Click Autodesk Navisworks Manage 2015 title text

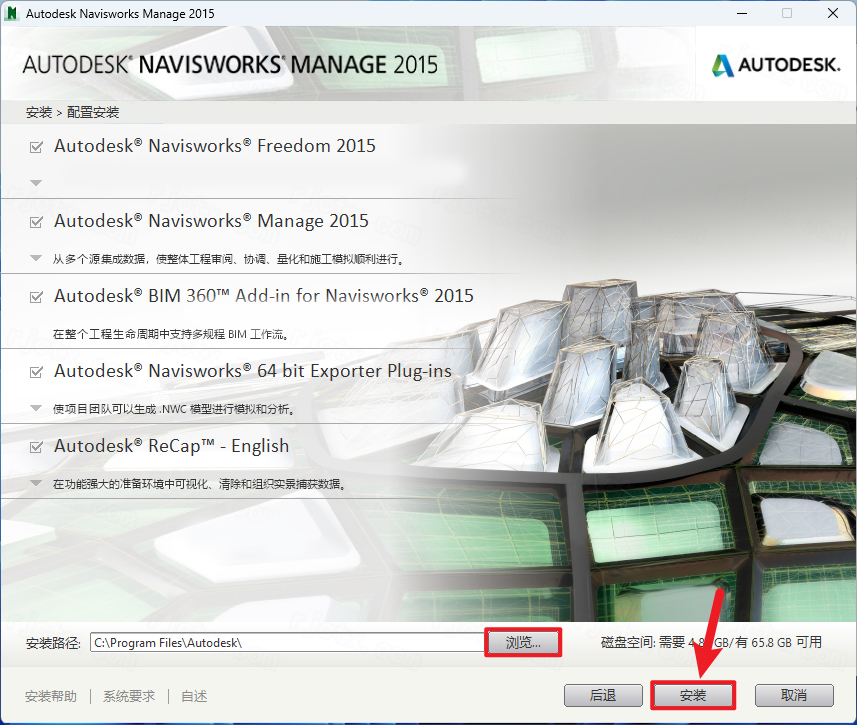pos(211,221)
